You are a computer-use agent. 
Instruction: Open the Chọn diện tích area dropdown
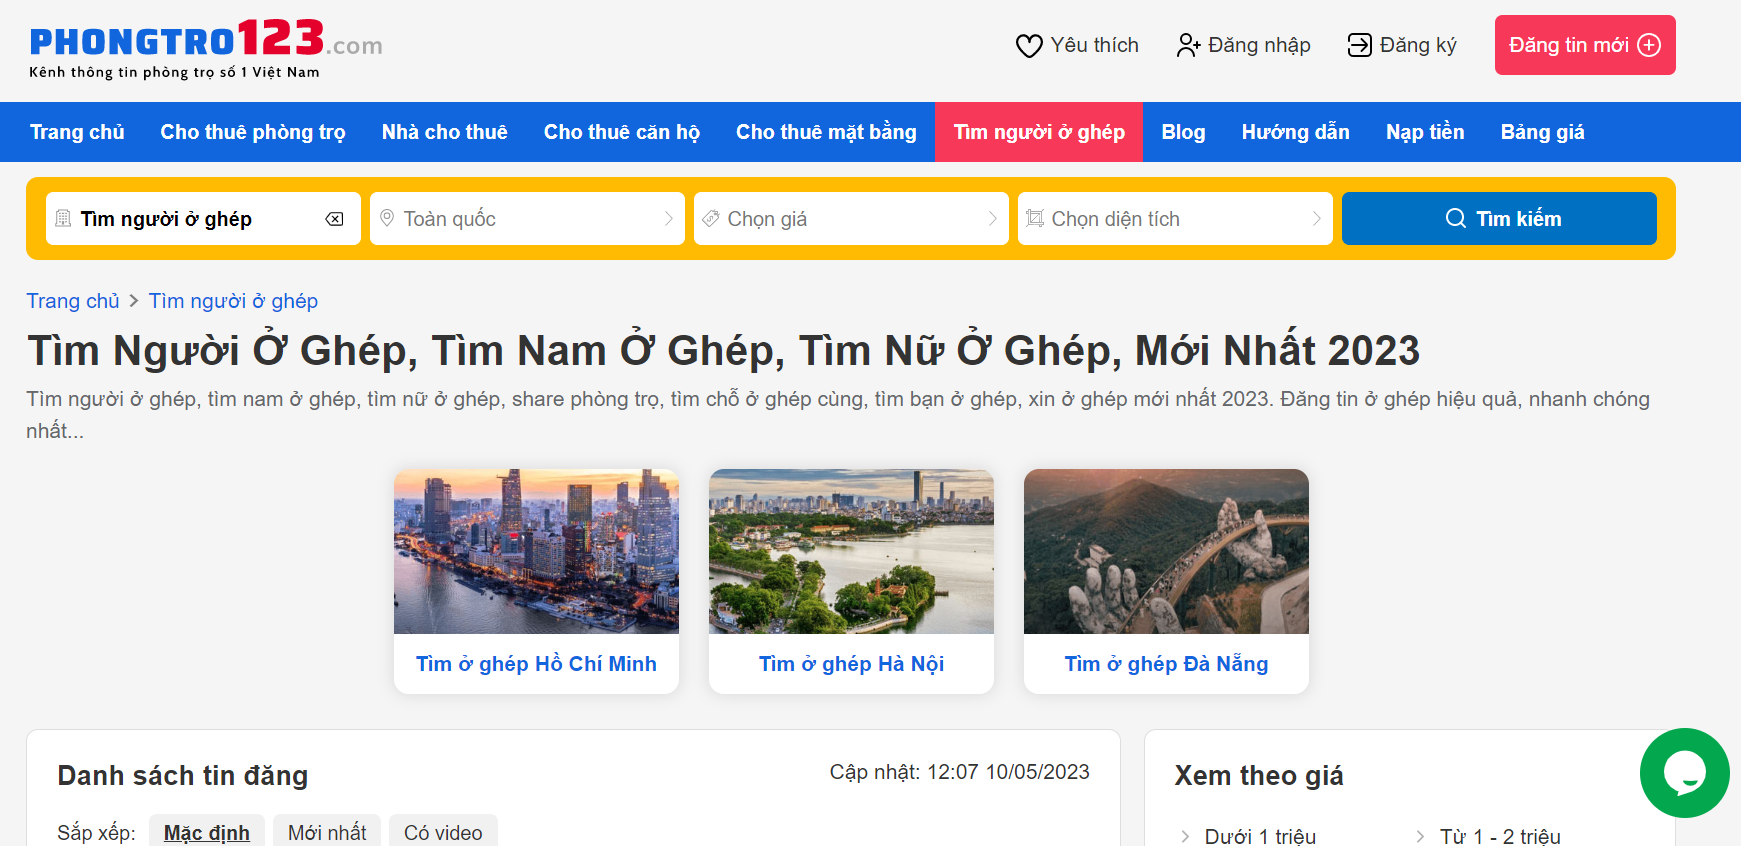click(x=1175, y=219)
